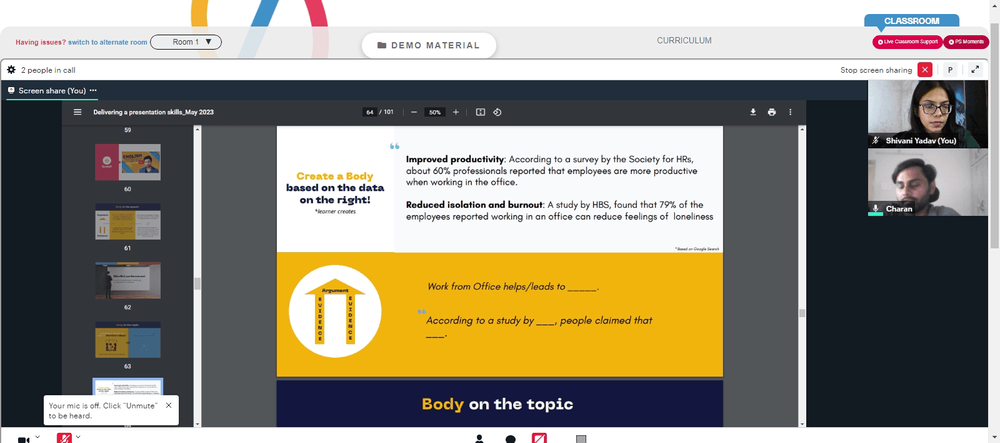
Task: Click PS Moments button
Action: tap(966, 42)
